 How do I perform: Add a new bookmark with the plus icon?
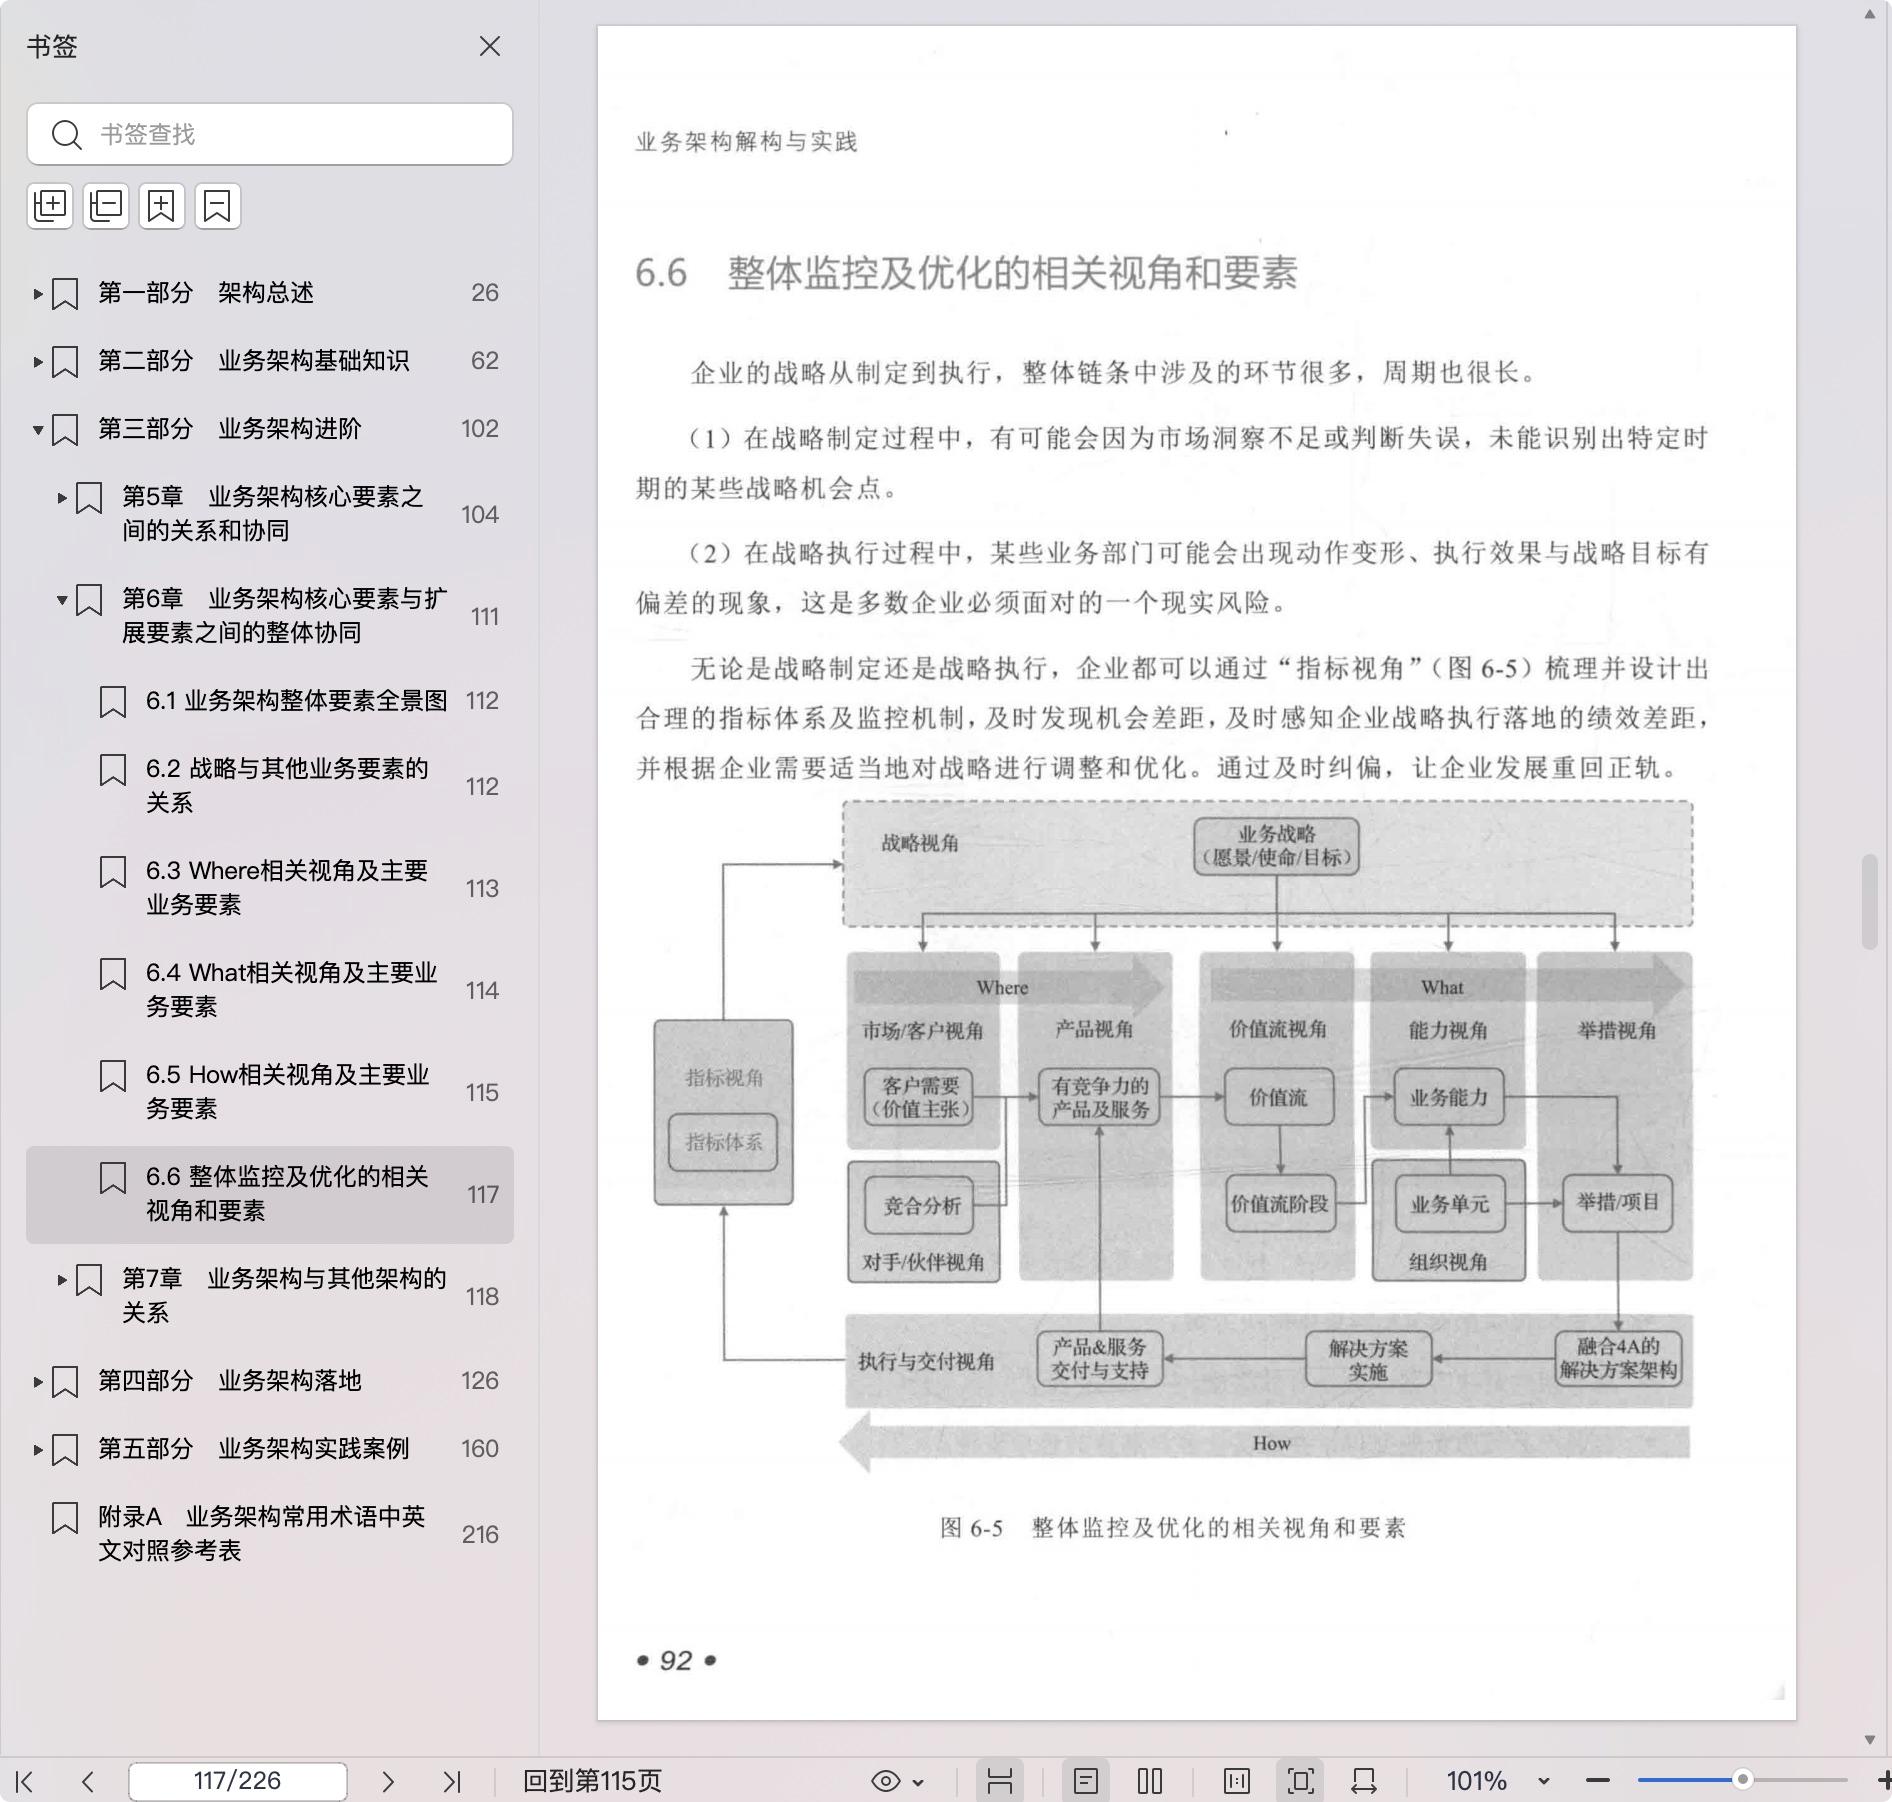pos(162,206)
